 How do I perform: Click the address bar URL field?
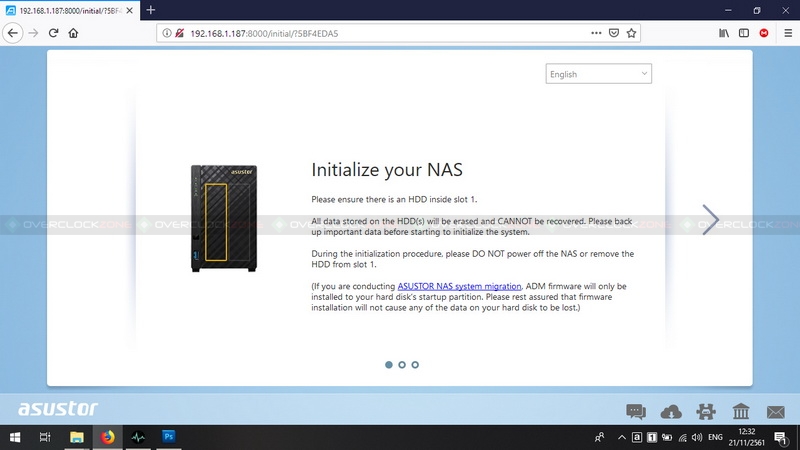tap(380, 32)
